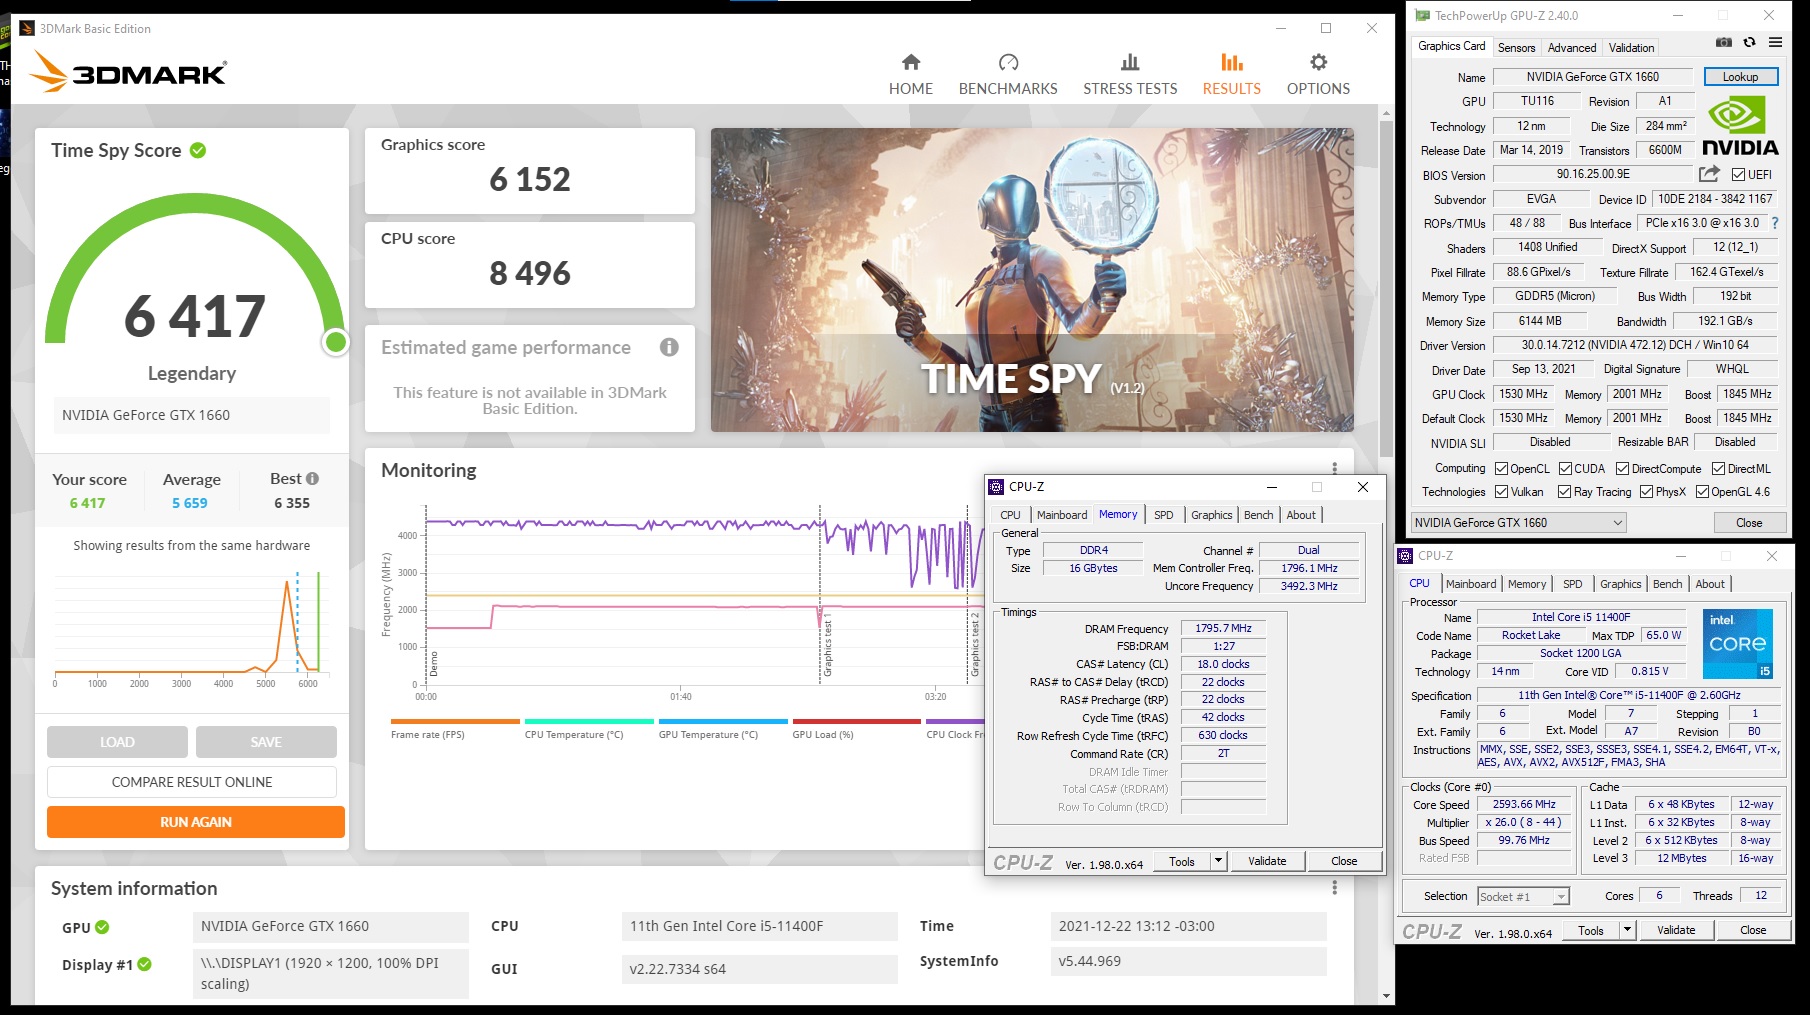
Task: Click the GPU Load red legend bar
Action: tap(856, 721)
